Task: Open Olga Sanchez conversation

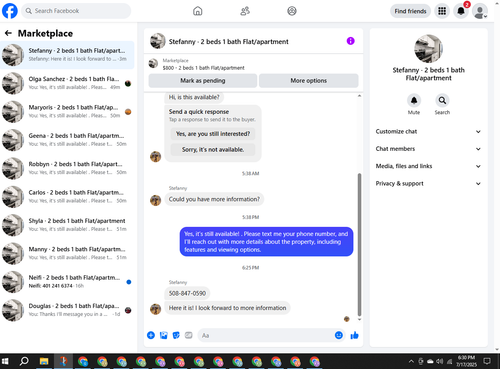Action: coord(67,83)
